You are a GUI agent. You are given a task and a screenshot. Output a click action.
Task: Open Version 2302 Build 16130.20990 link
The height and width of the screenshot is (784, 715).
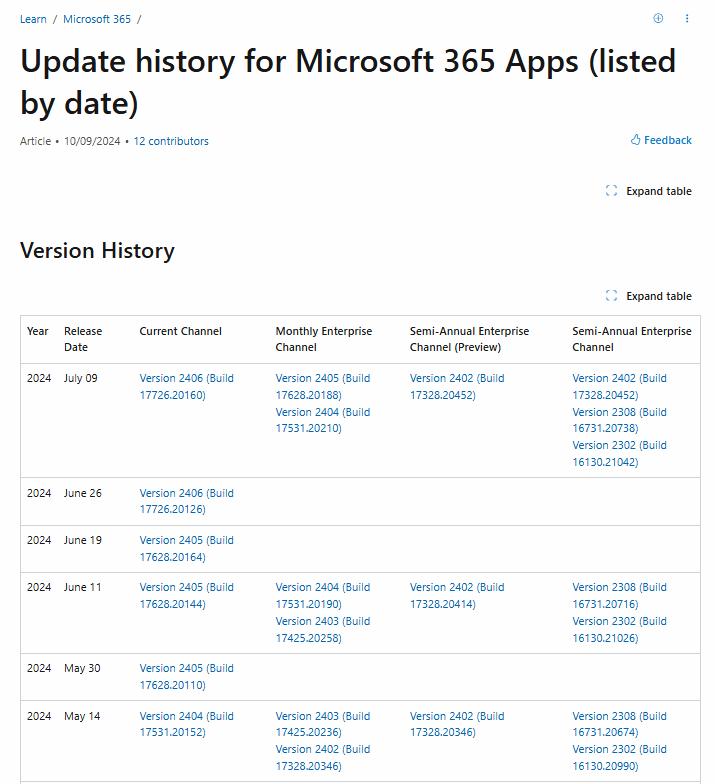pos(620,758)
